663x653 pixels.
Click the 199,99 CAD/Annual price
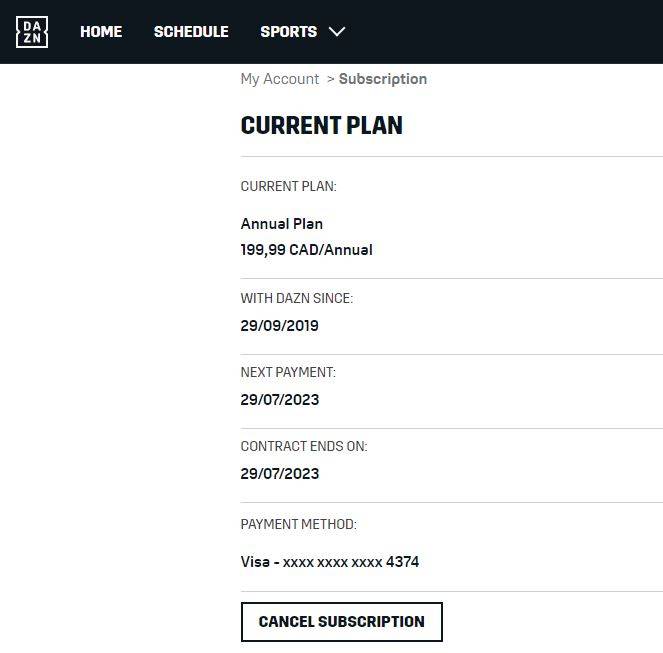click(306, 250)
